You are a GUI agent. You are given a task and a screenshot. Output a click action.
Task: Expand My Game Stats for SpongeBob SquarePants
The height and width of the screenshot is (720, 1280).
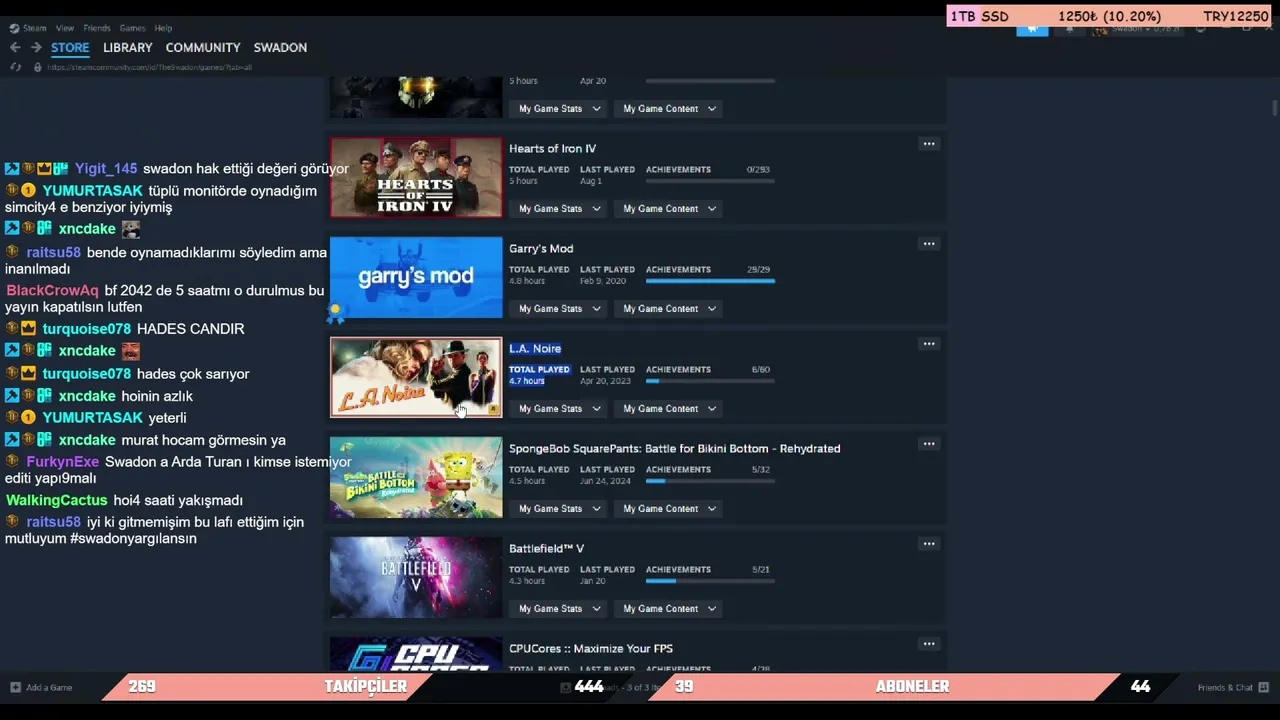(x=559, y=509)
